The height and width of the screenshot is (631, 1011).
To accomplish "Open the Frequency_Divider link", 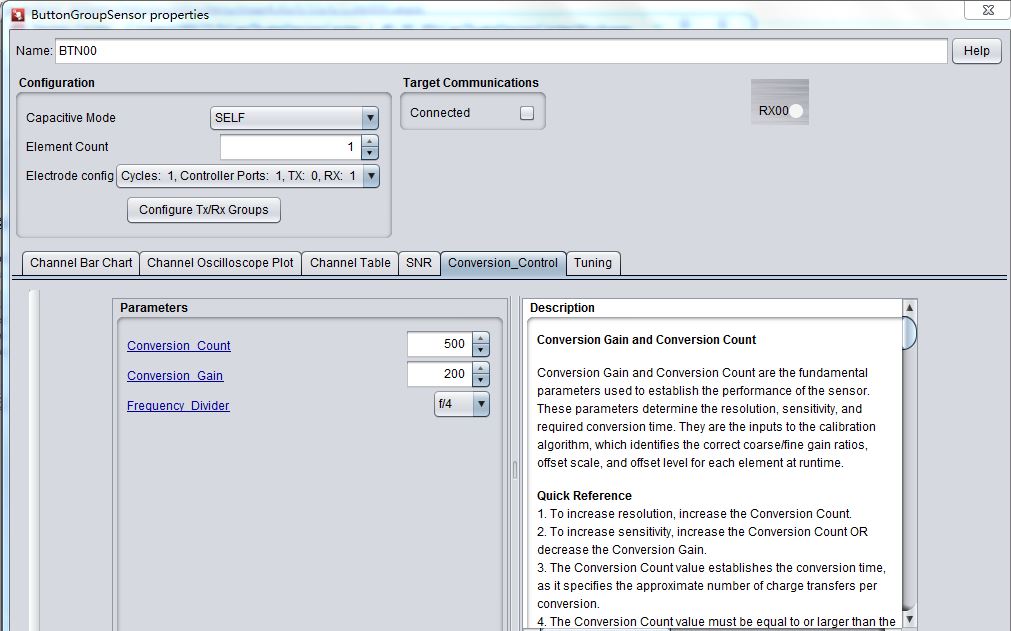I will pyautogui.click(x=178, y=406).
